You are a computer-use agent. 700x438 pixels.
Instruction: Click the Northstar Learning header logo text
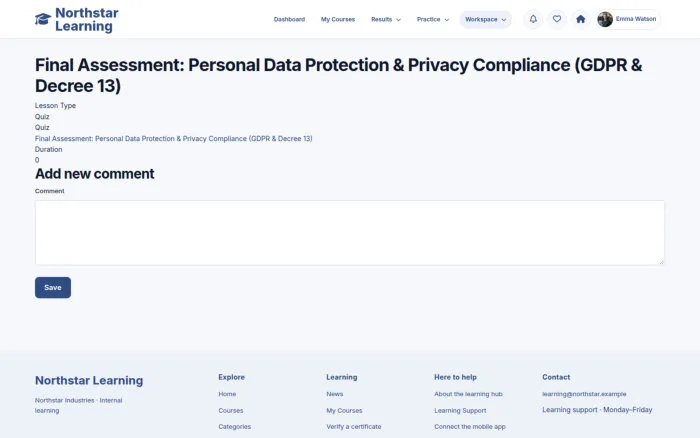click(87, 20)
